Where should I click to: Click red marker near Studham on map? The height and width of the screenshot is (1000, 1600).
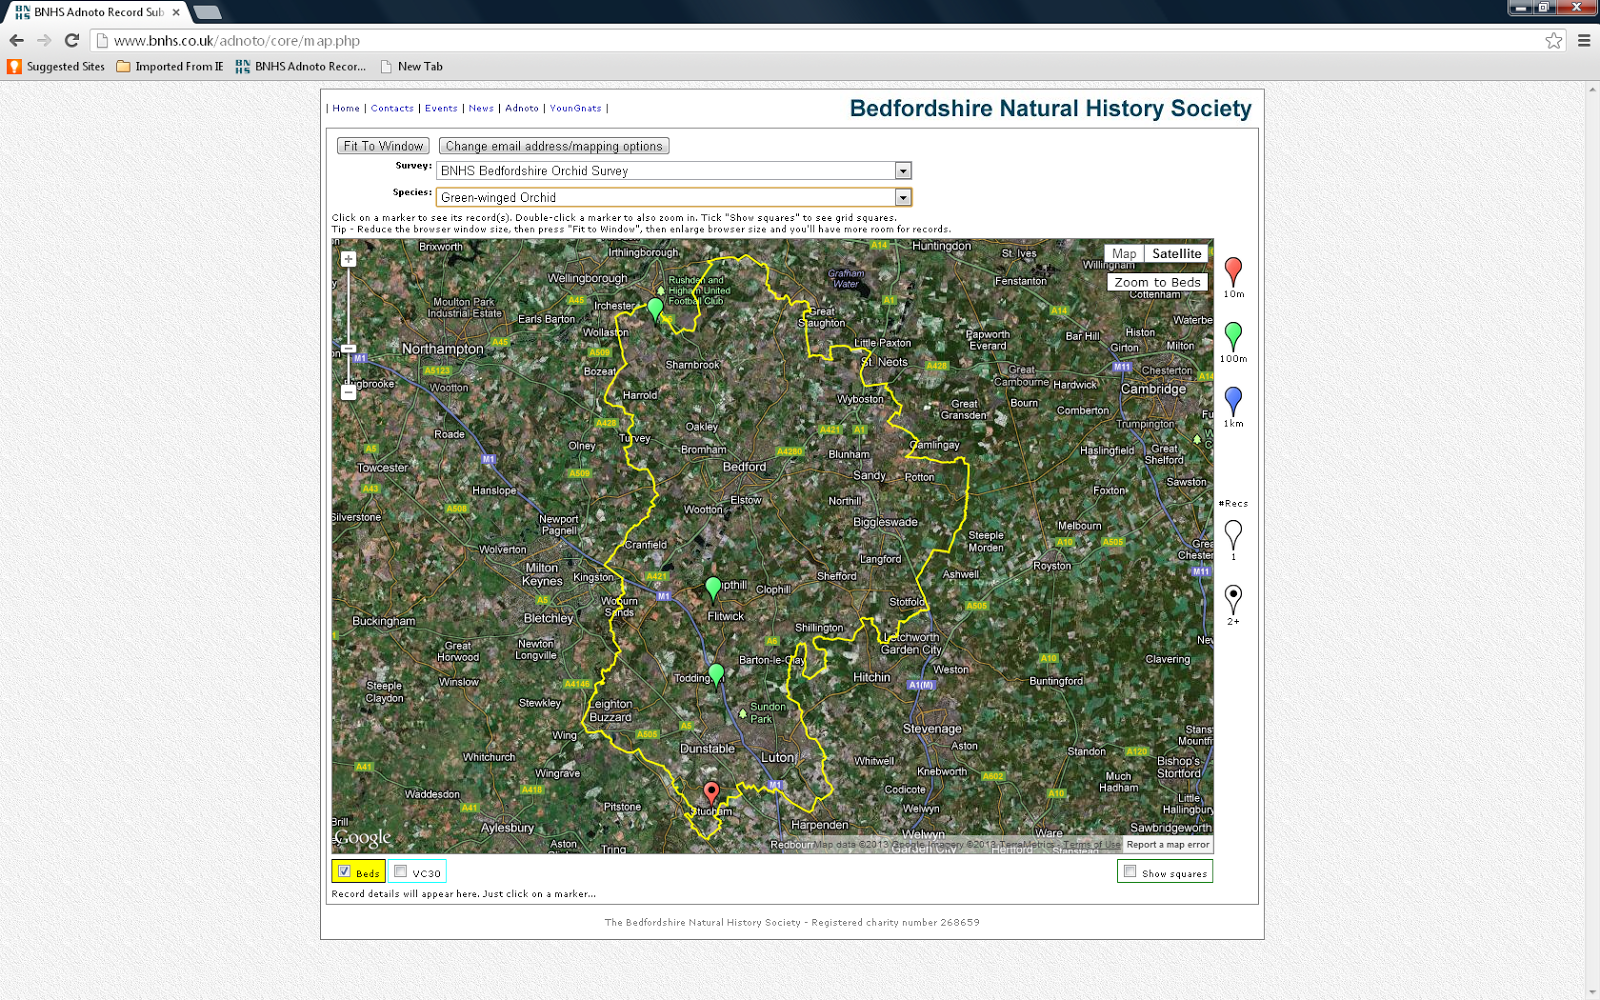click(711, 794)
